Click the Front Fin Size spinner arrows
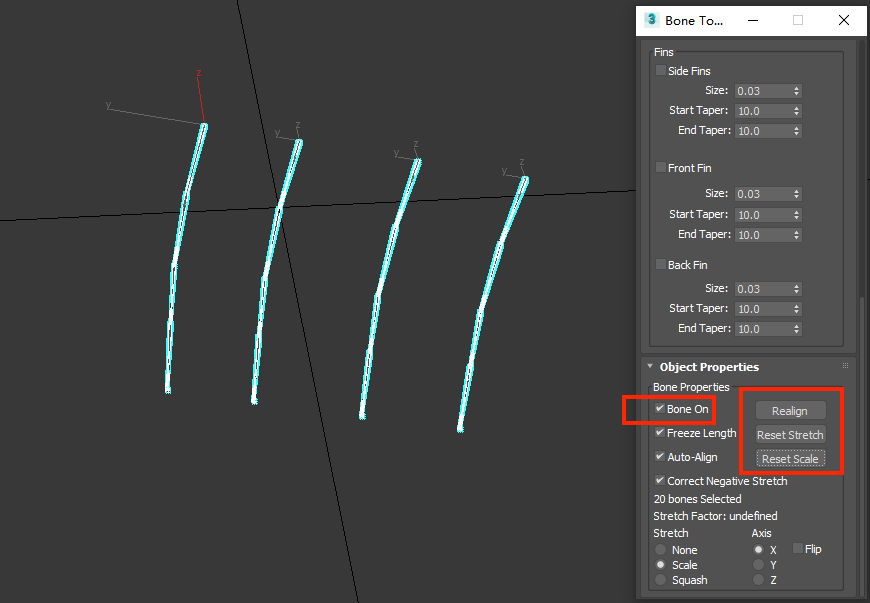Image resolution: width=870 pixels, height=603 pixels. click(797, 194)
